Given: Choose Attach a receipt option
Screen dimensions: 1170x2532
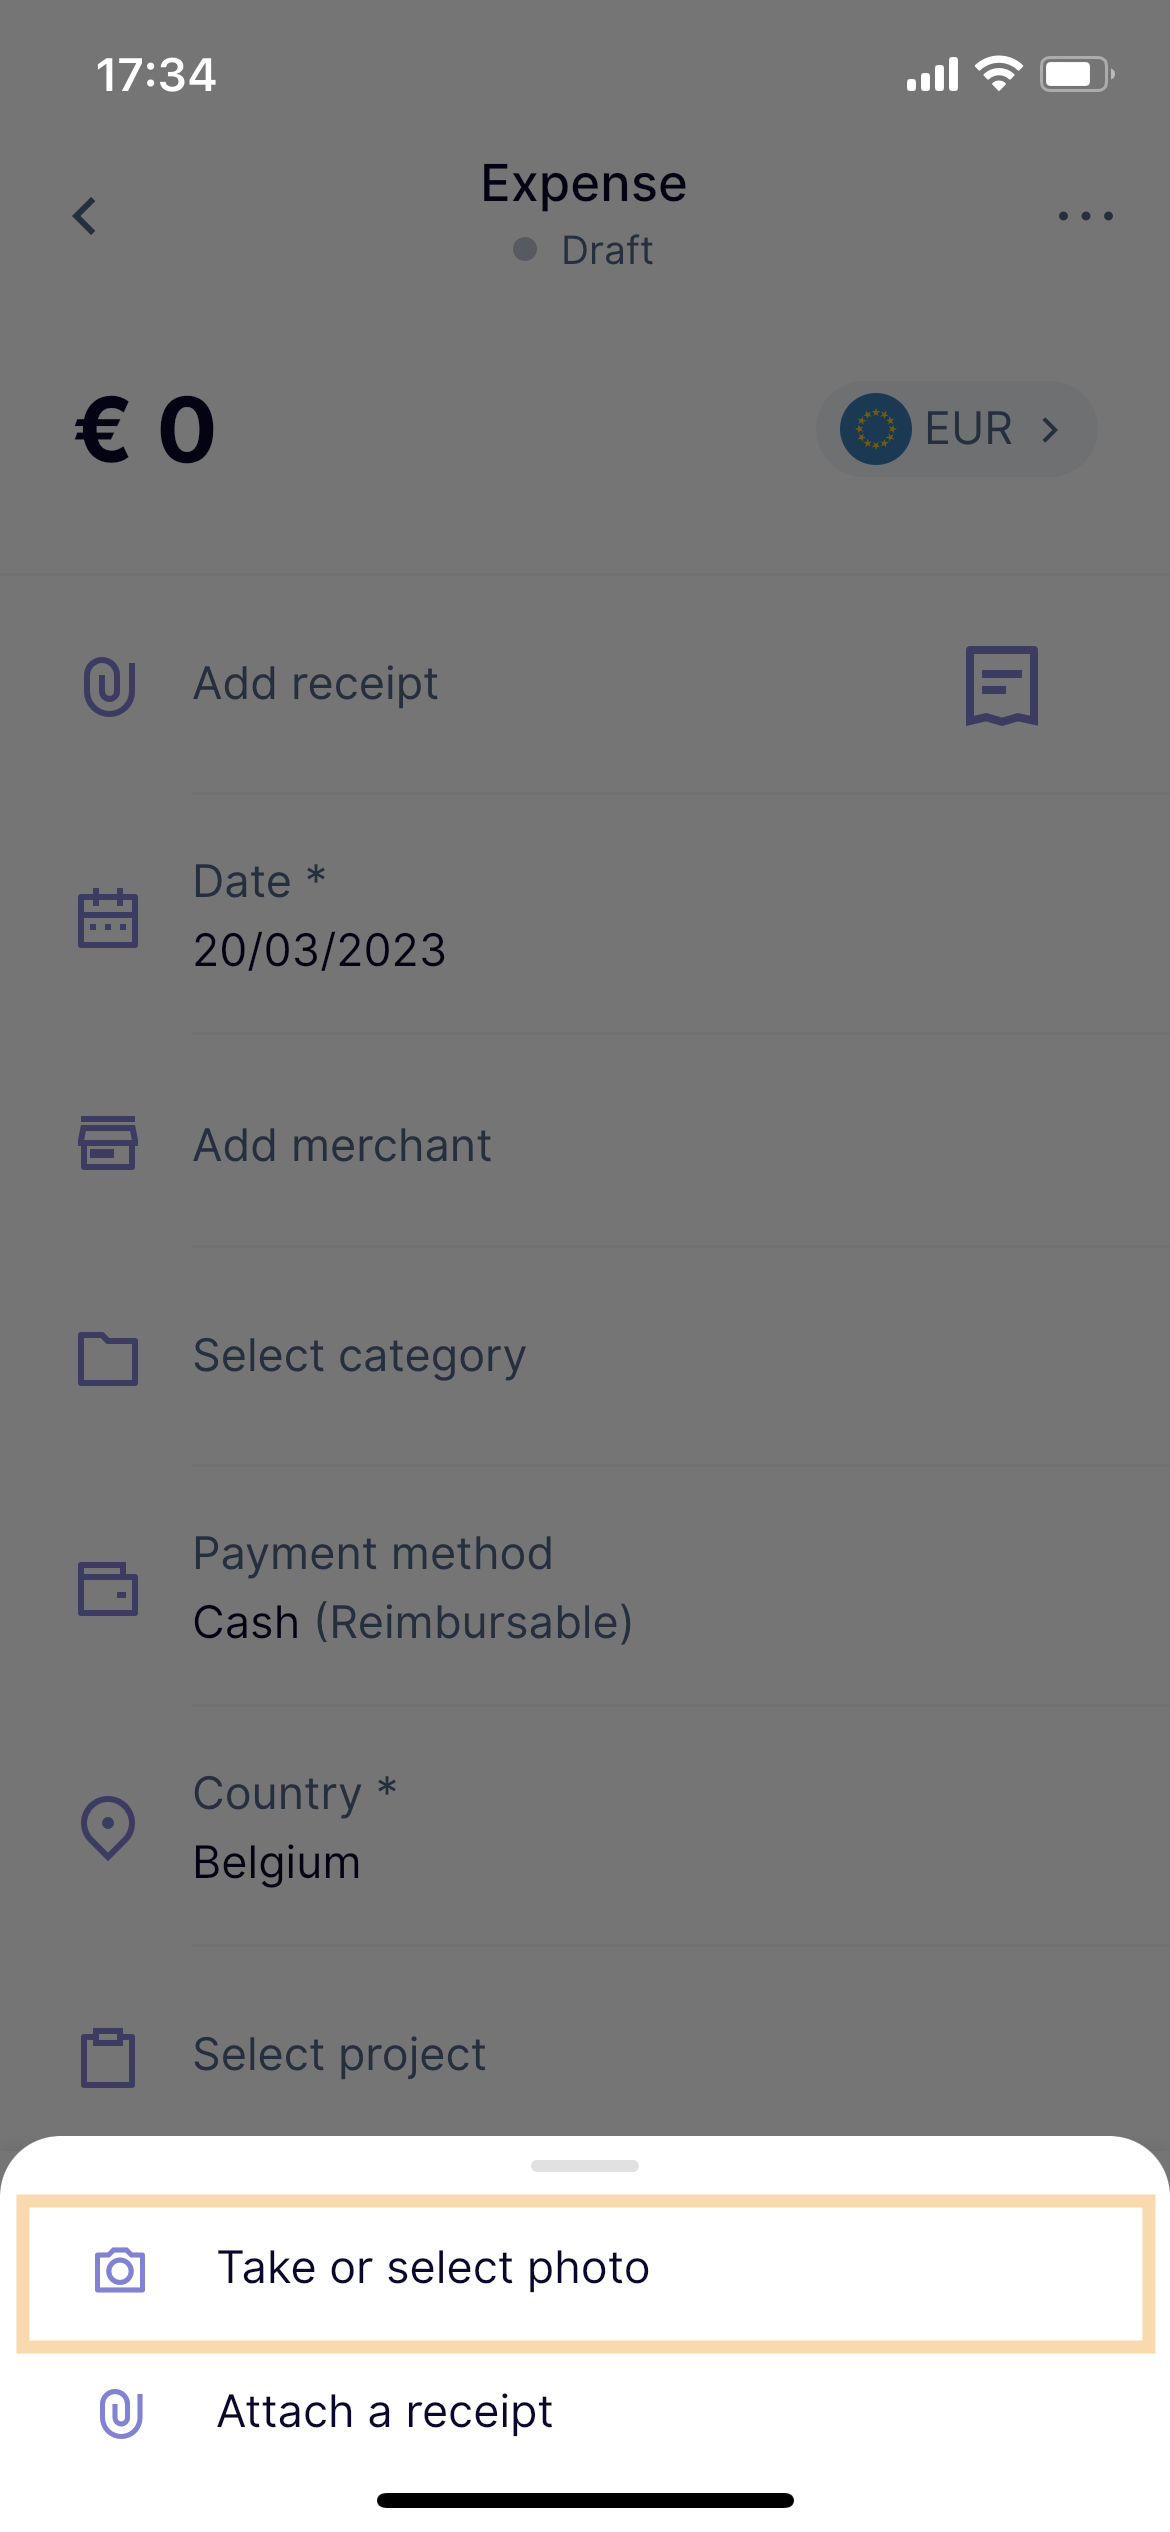Looking at the screenshot, I should point(585,2412).
